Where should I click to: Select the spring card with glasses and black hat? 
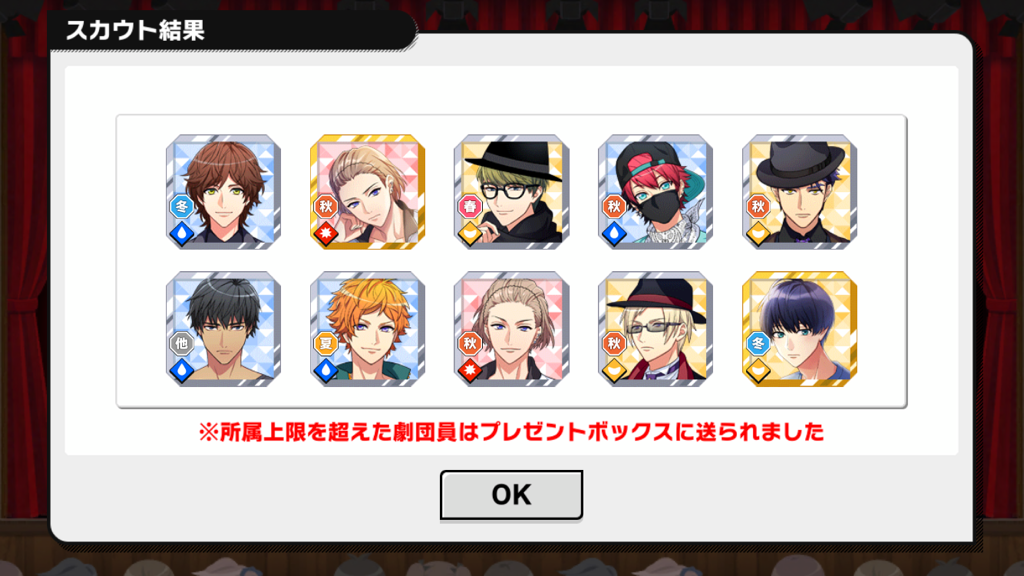511,192
